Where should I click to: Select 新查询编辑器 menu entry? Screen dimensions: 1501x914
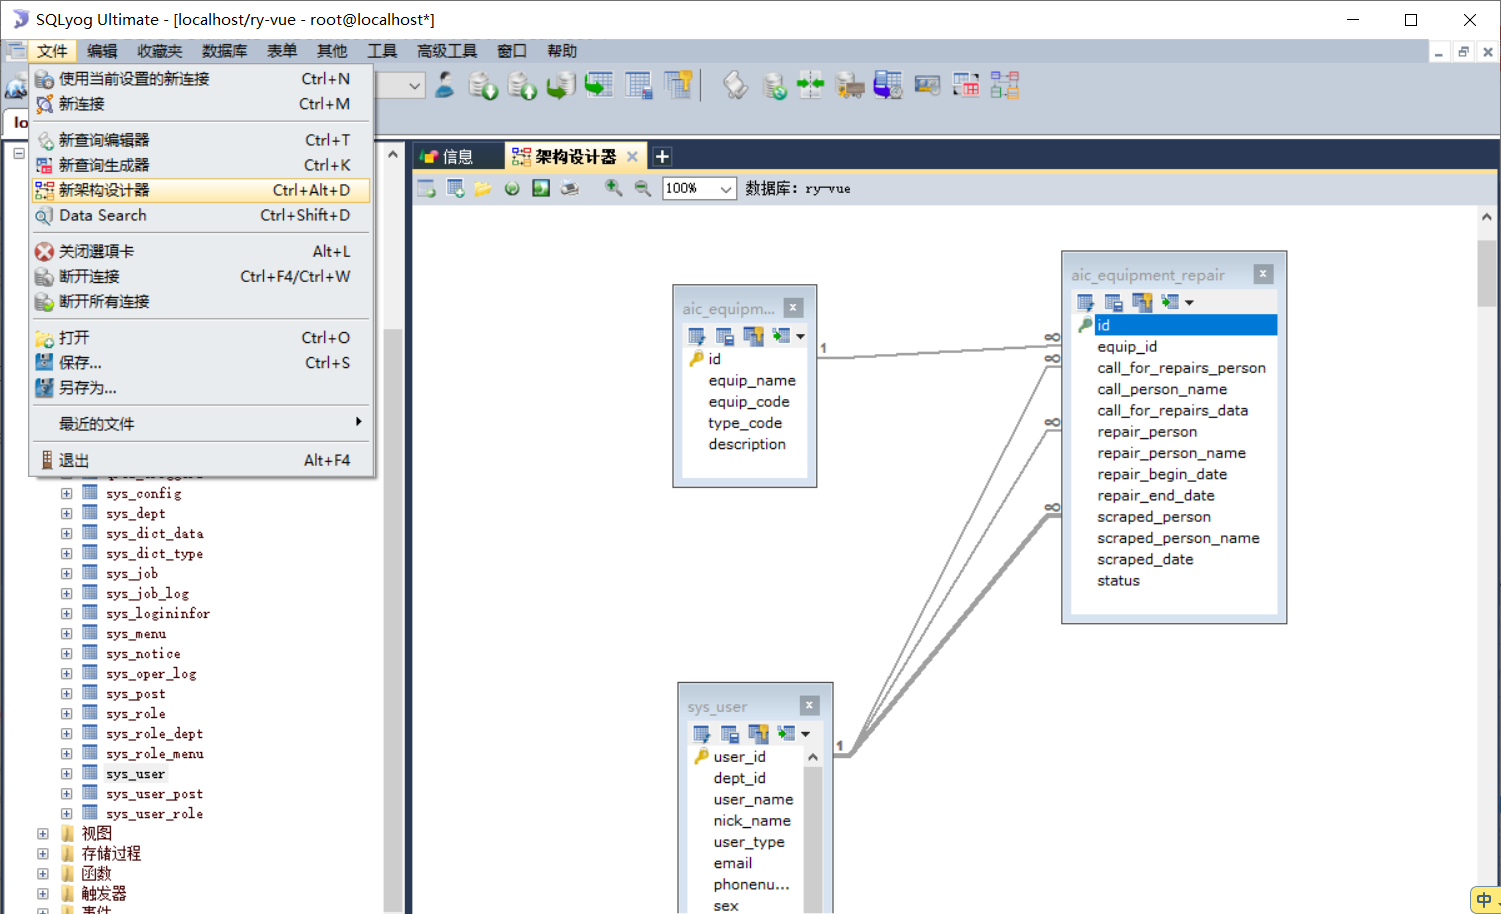pos(201,140)
